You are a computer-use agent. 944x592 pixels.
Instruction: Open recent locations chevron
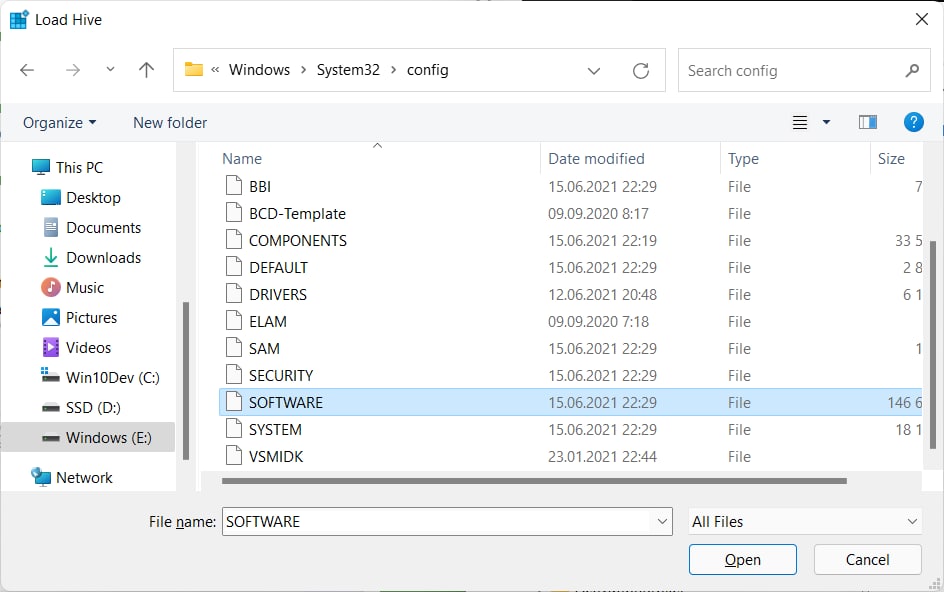click(x=110, y=69)
